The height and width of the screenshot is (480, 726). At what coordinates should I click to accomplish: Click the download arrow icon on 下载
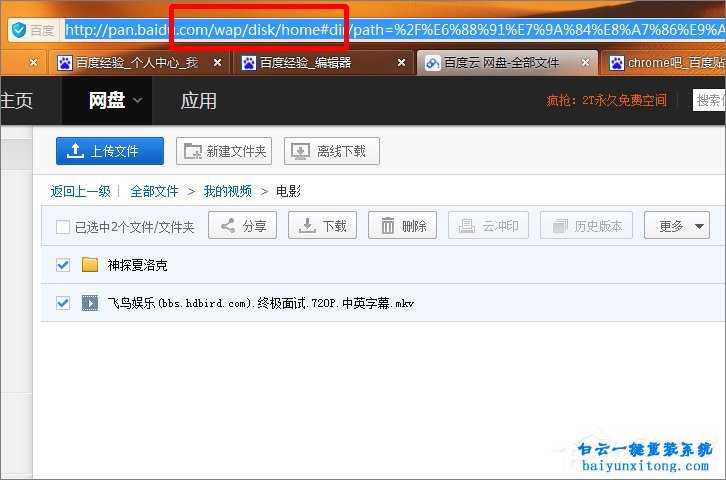tap(307, 226)
